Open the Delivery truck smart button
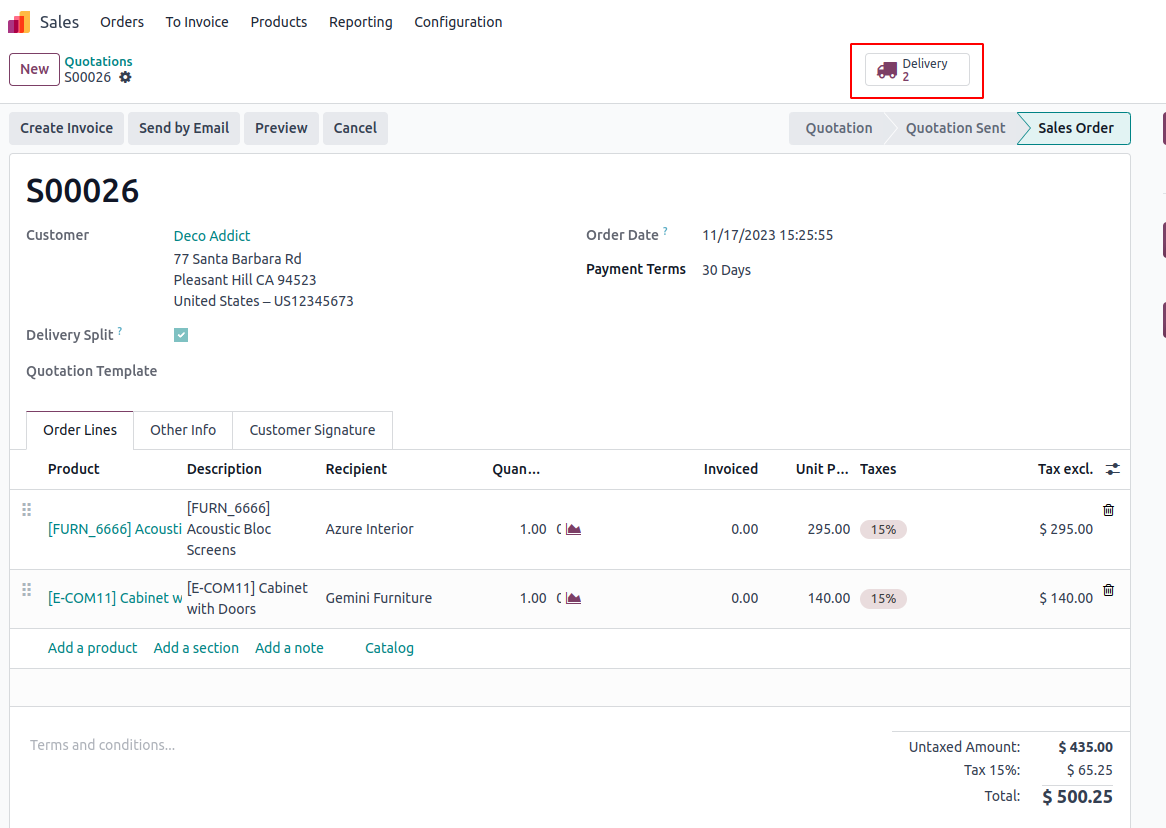1166x828 pixels. click(917, 70)
